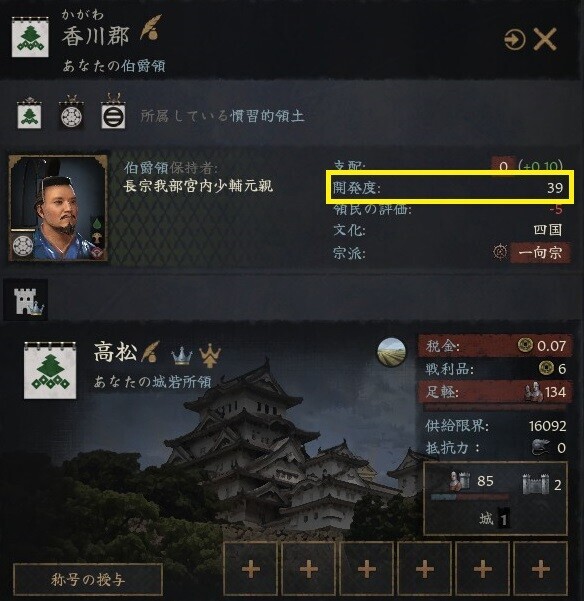Screen dimensions: 584x601
Task: Click the 四国 culture link
Action: tap(548, 230)
